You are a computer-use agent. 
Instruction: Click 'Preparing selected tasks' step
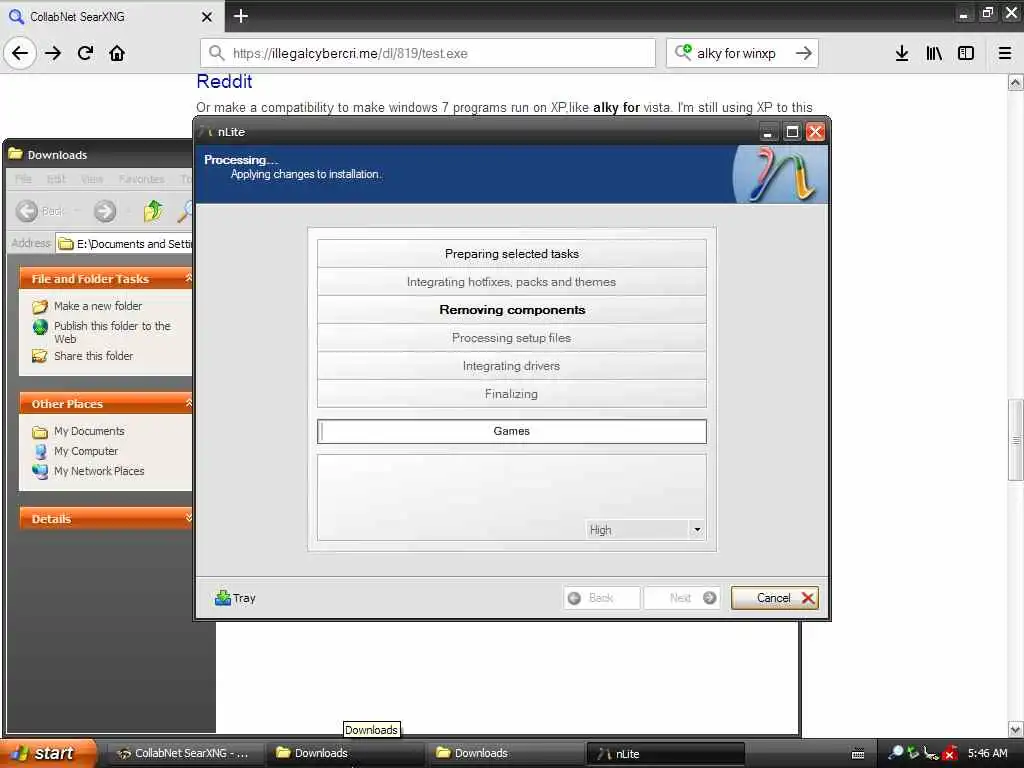[x=512, y=253]
